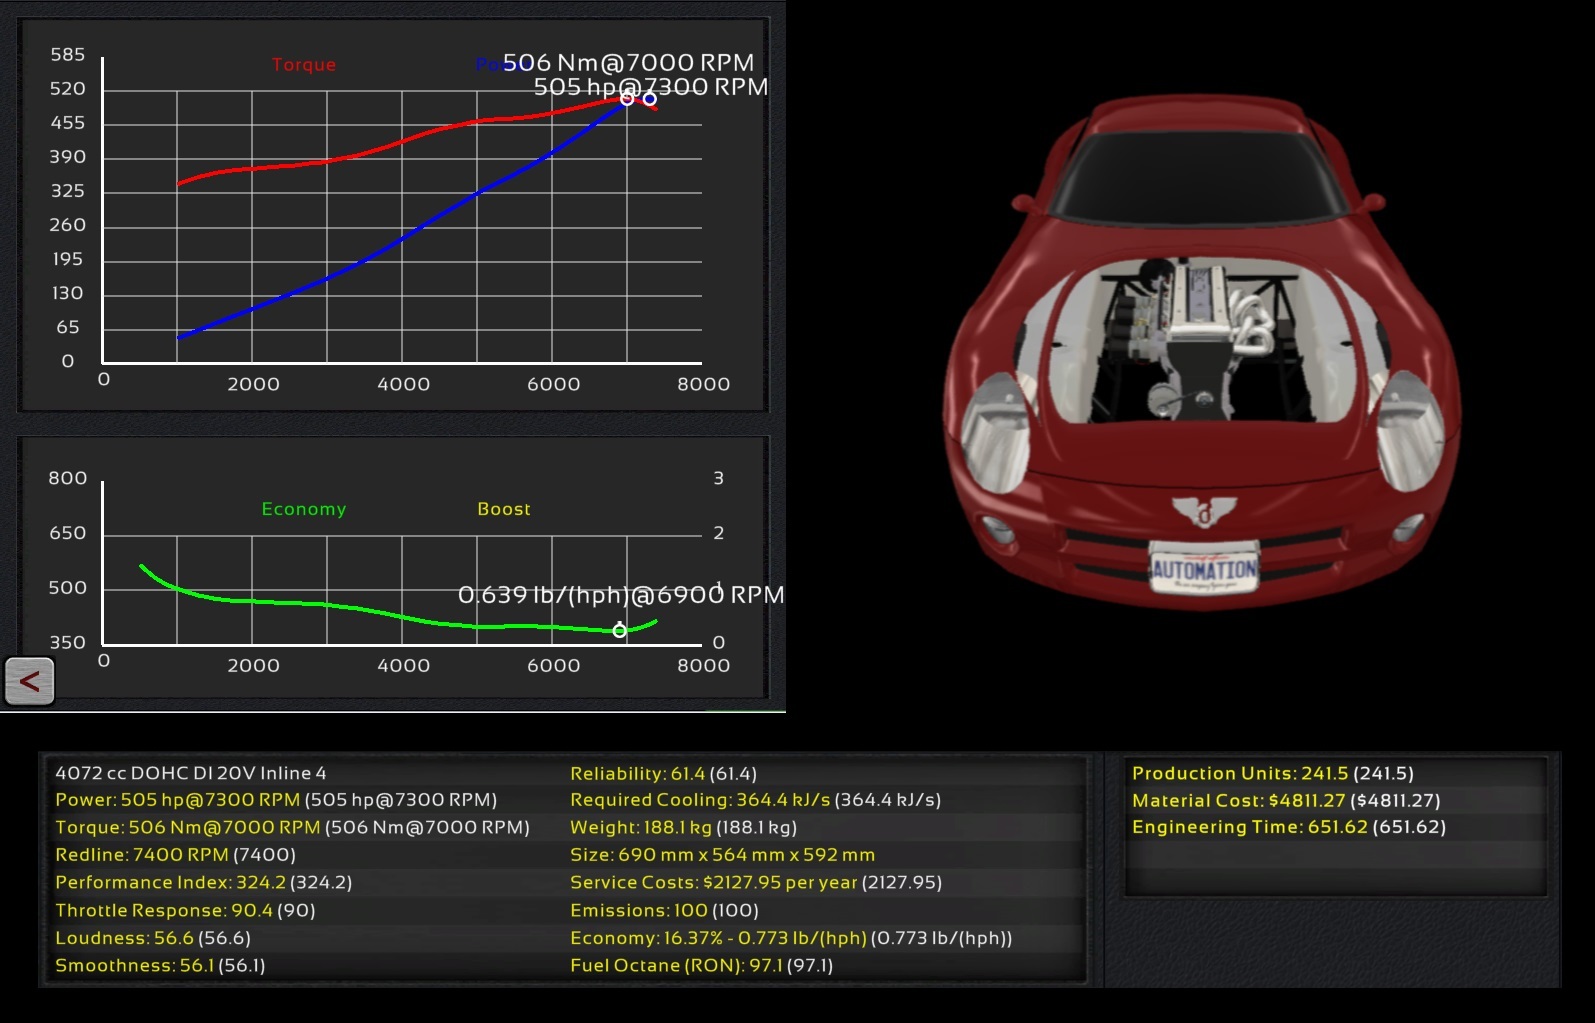Select the Material Cost stat row

pos(1285,801)
